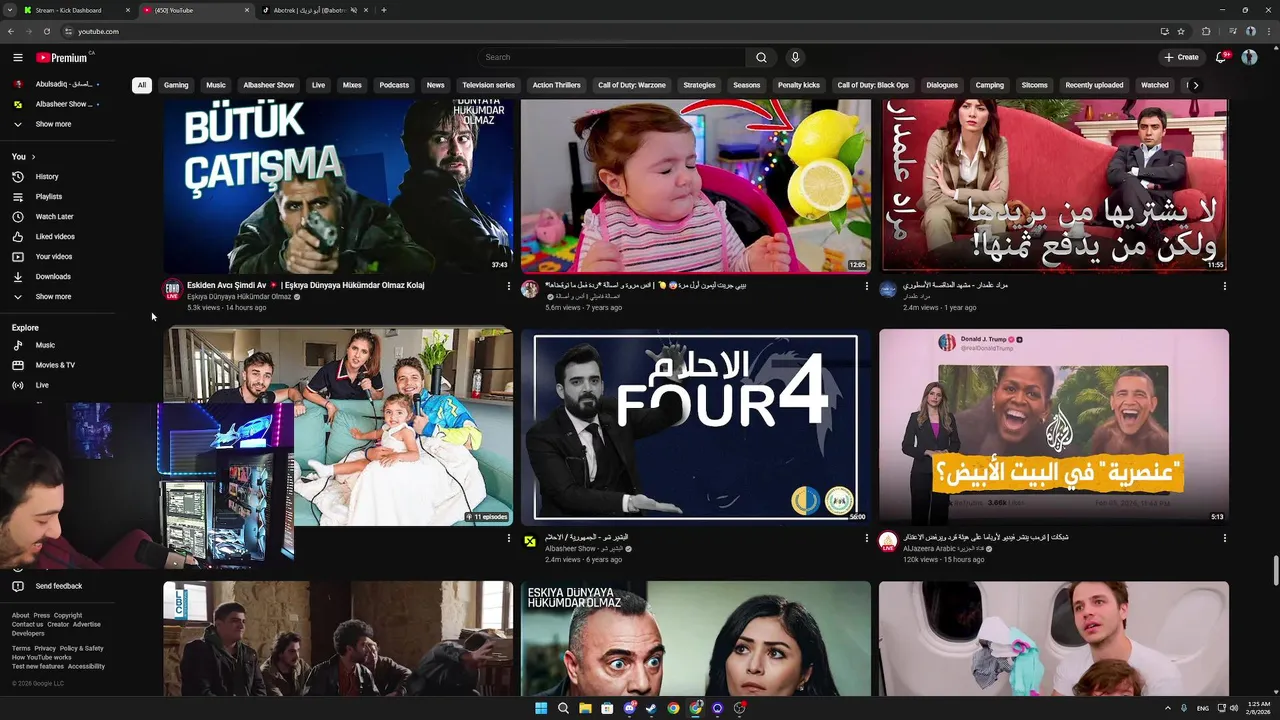Click the YouTube Premium logo
Image resolution: width=1280 pixels, height=720 pixels.
click(x=62, y=58)
